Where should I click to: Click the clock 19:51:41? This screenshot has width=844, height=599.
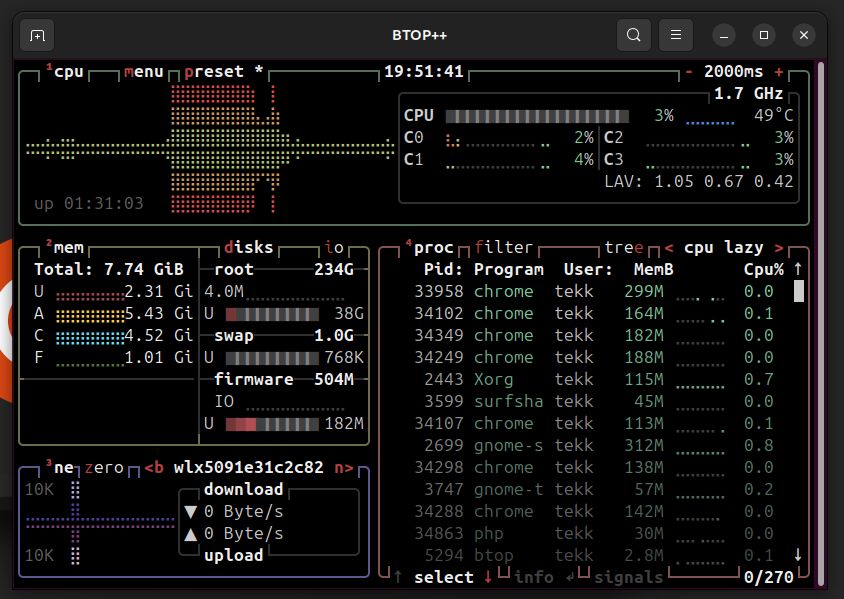click(x=424, y=72)
